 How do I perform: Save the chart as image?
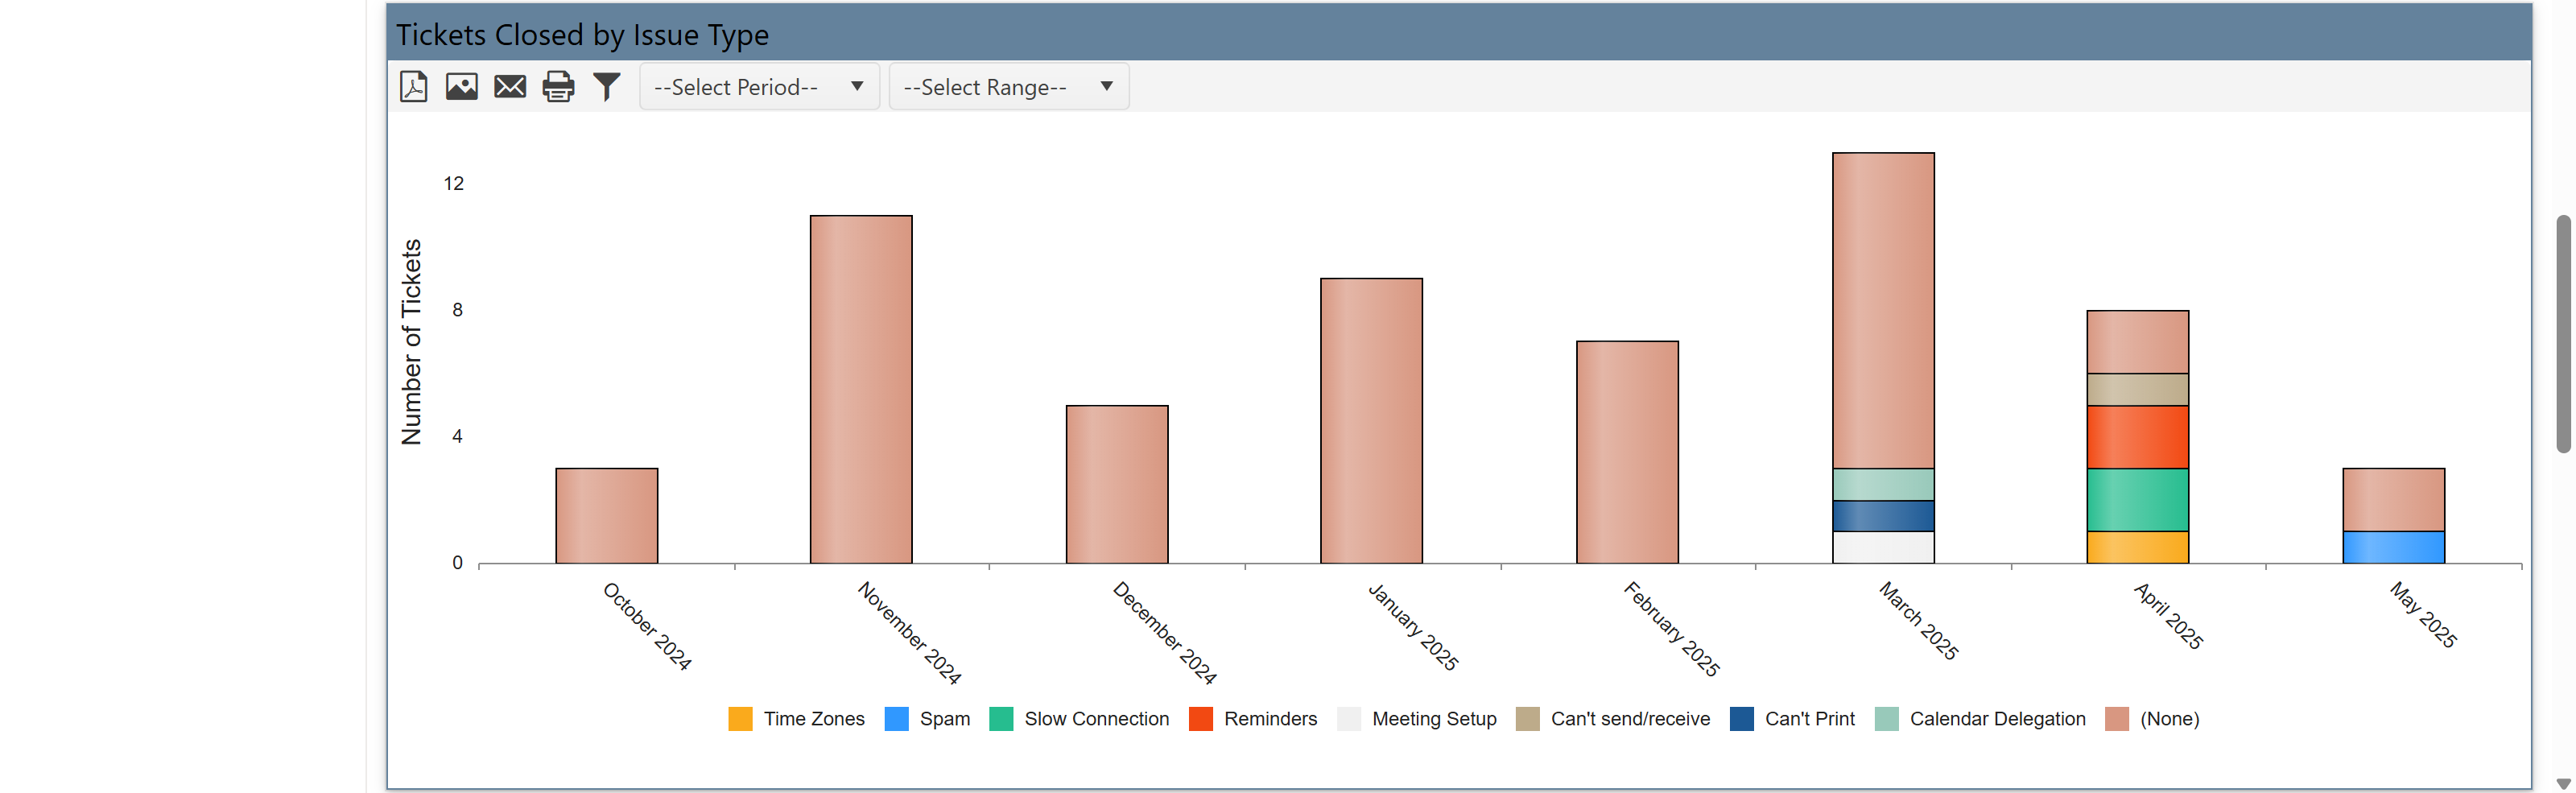461,87
